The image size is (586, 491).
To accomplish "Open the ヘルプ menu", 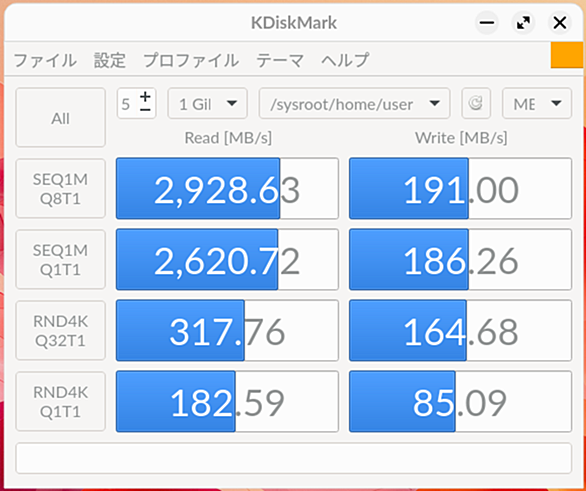I will point(345,61).
